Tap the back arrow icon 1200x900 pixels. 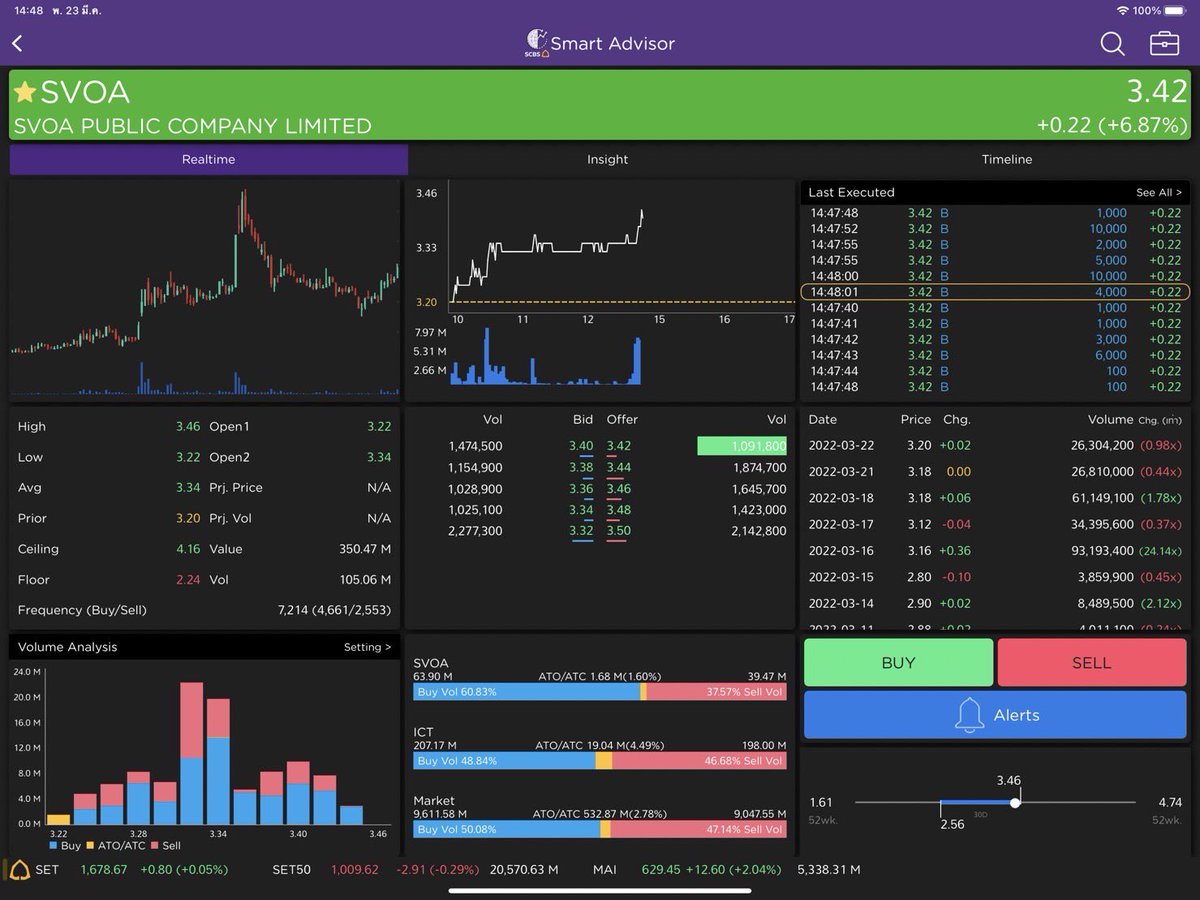click(x=17, y=43)
